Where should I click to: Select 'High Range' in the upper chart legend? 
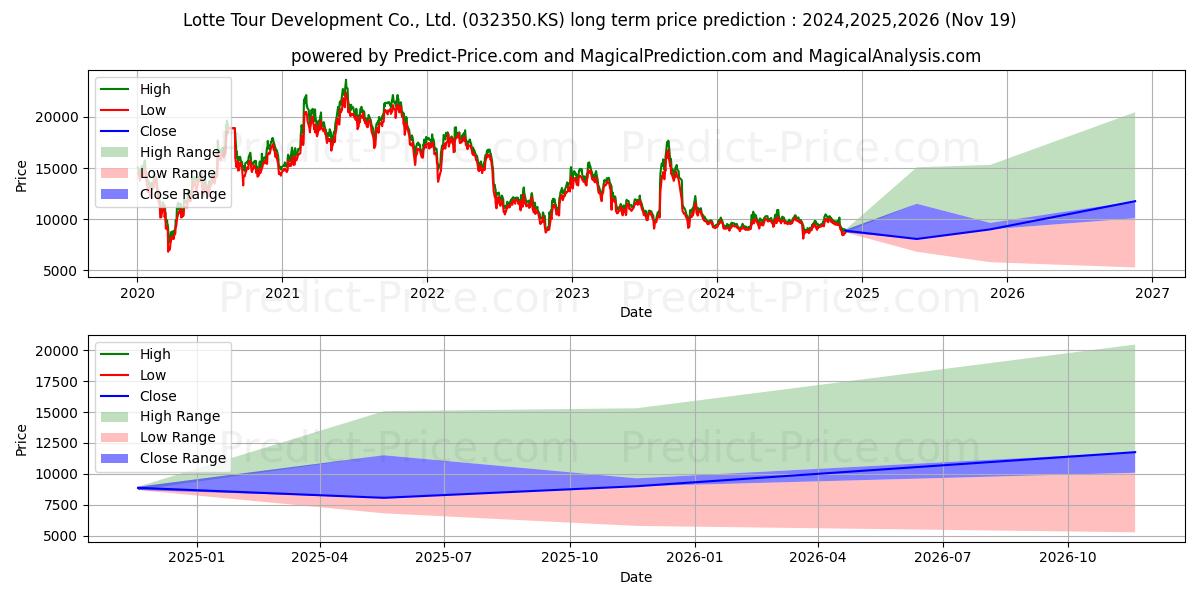(180, 152)
